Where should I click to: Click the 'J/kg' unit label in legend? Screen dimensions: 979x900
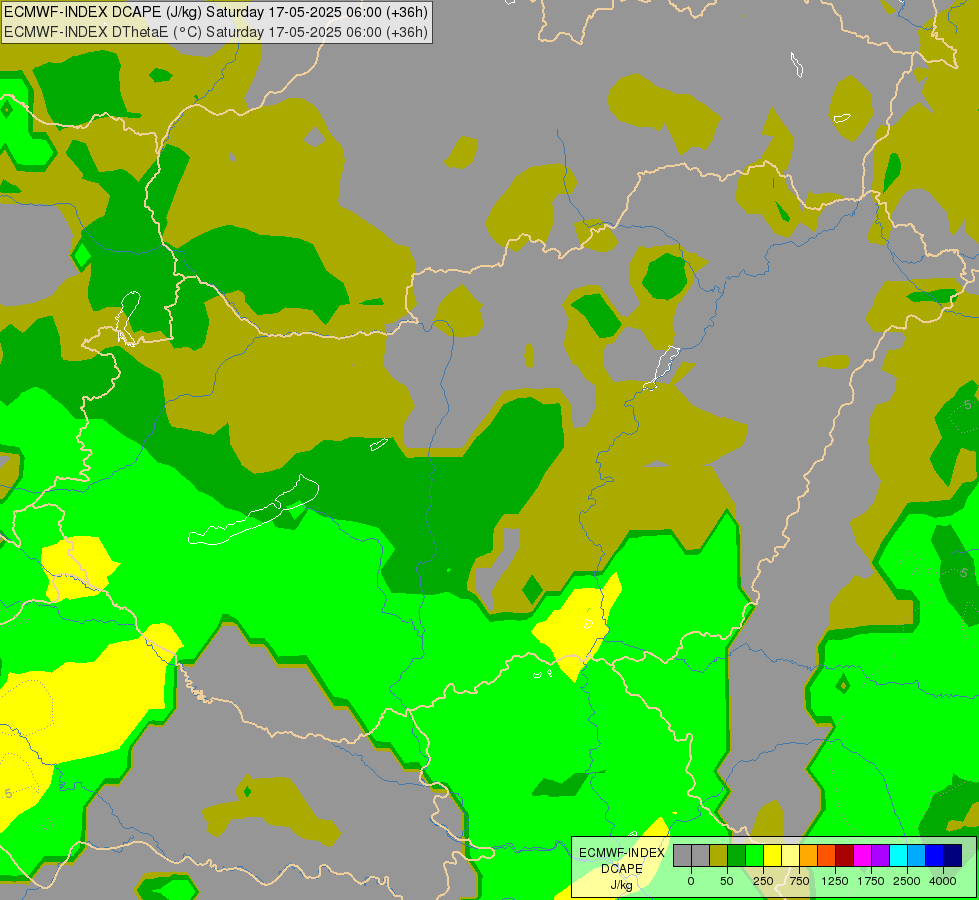(x=622, y=885)
